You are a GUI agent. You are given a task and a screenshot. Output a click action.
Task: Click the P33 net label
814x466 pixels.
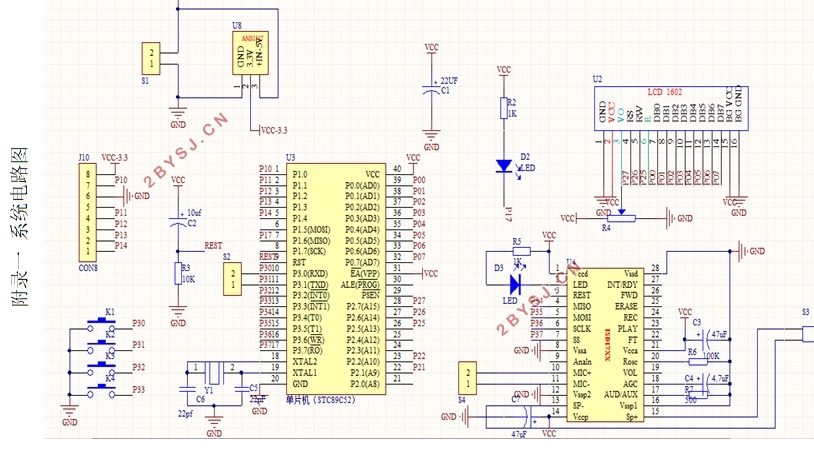click(x=139, y=389)
